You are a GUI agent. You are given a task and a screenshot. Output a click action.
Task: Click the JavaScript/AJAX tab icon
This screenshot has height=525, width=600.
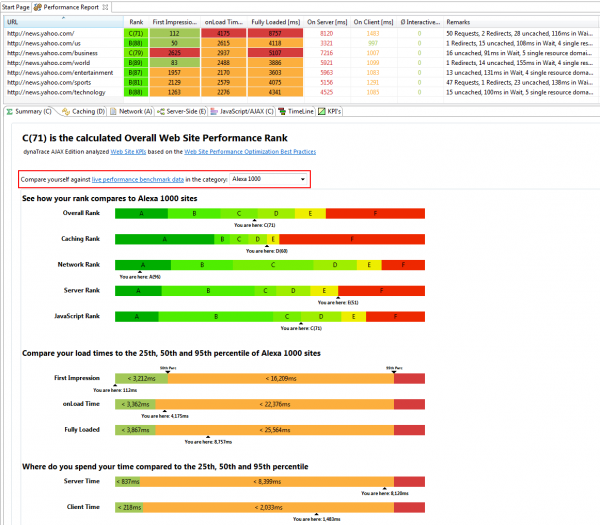[214, 111]
